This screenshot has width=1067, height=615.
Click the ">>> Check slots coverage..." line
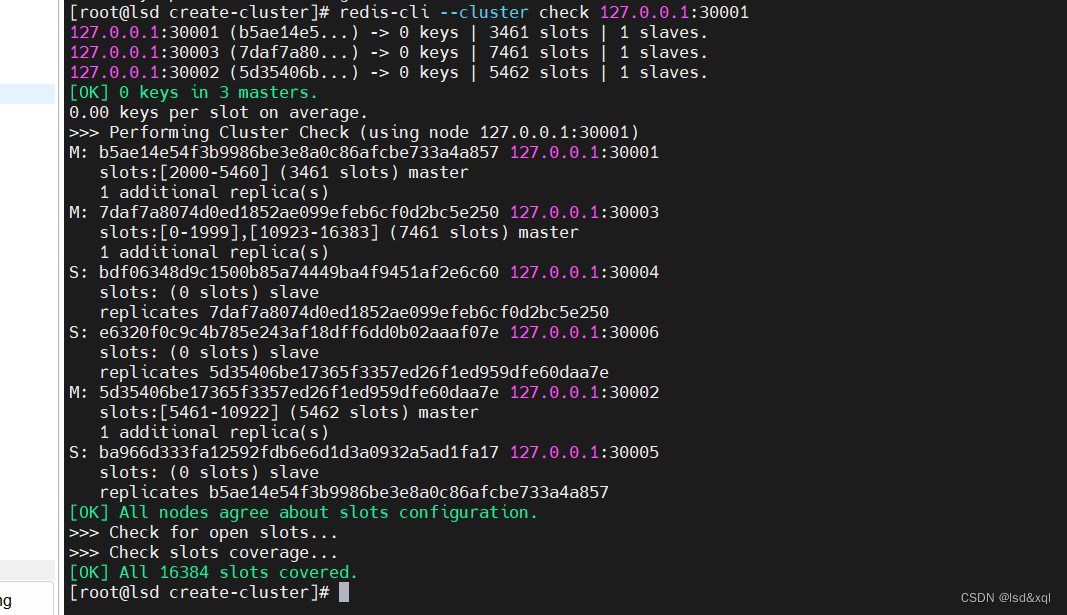(203, 552)
